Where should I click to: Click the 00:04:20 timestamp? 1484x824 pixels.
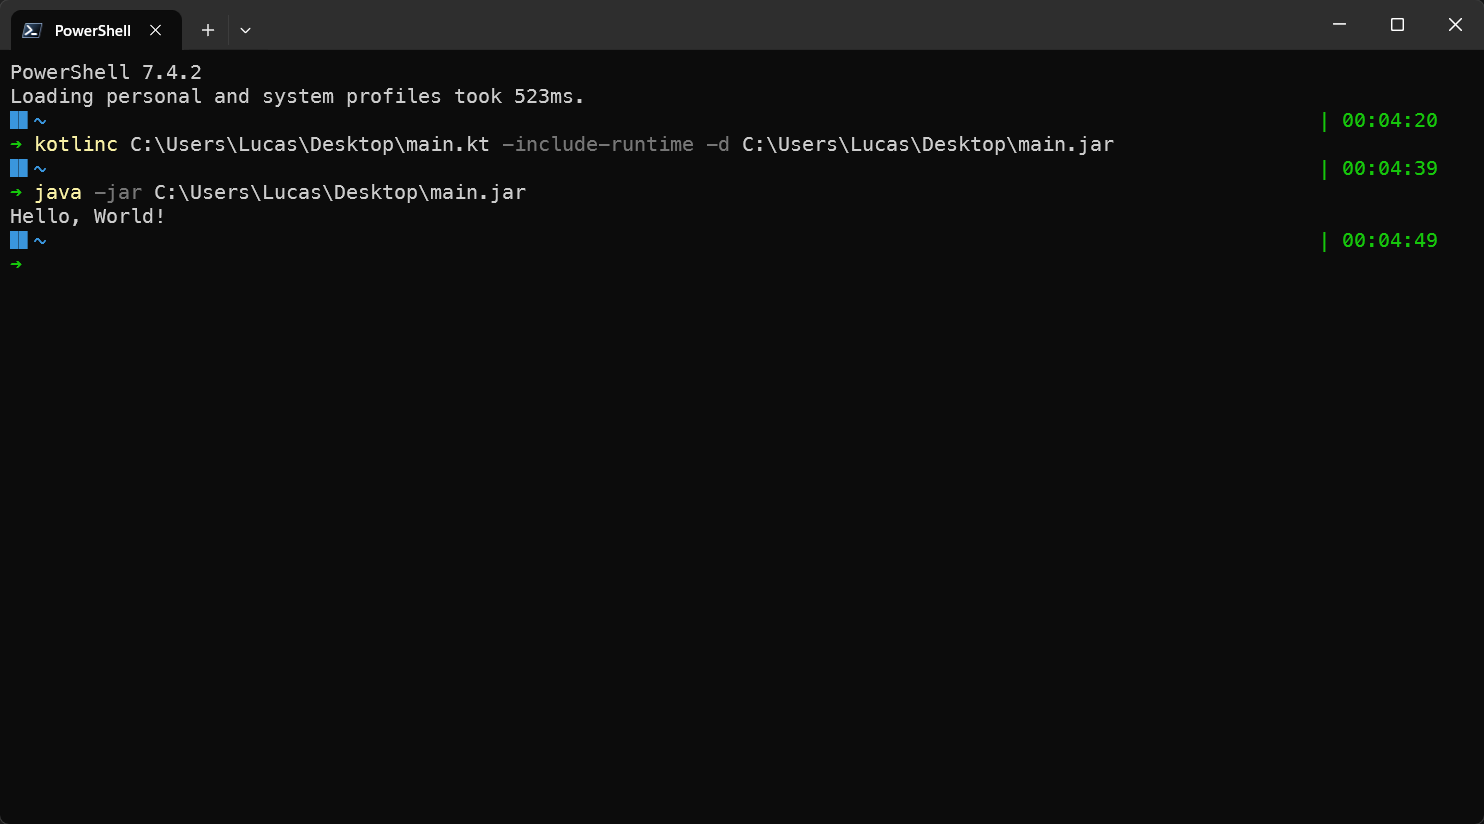click(x=1389, y=120)
